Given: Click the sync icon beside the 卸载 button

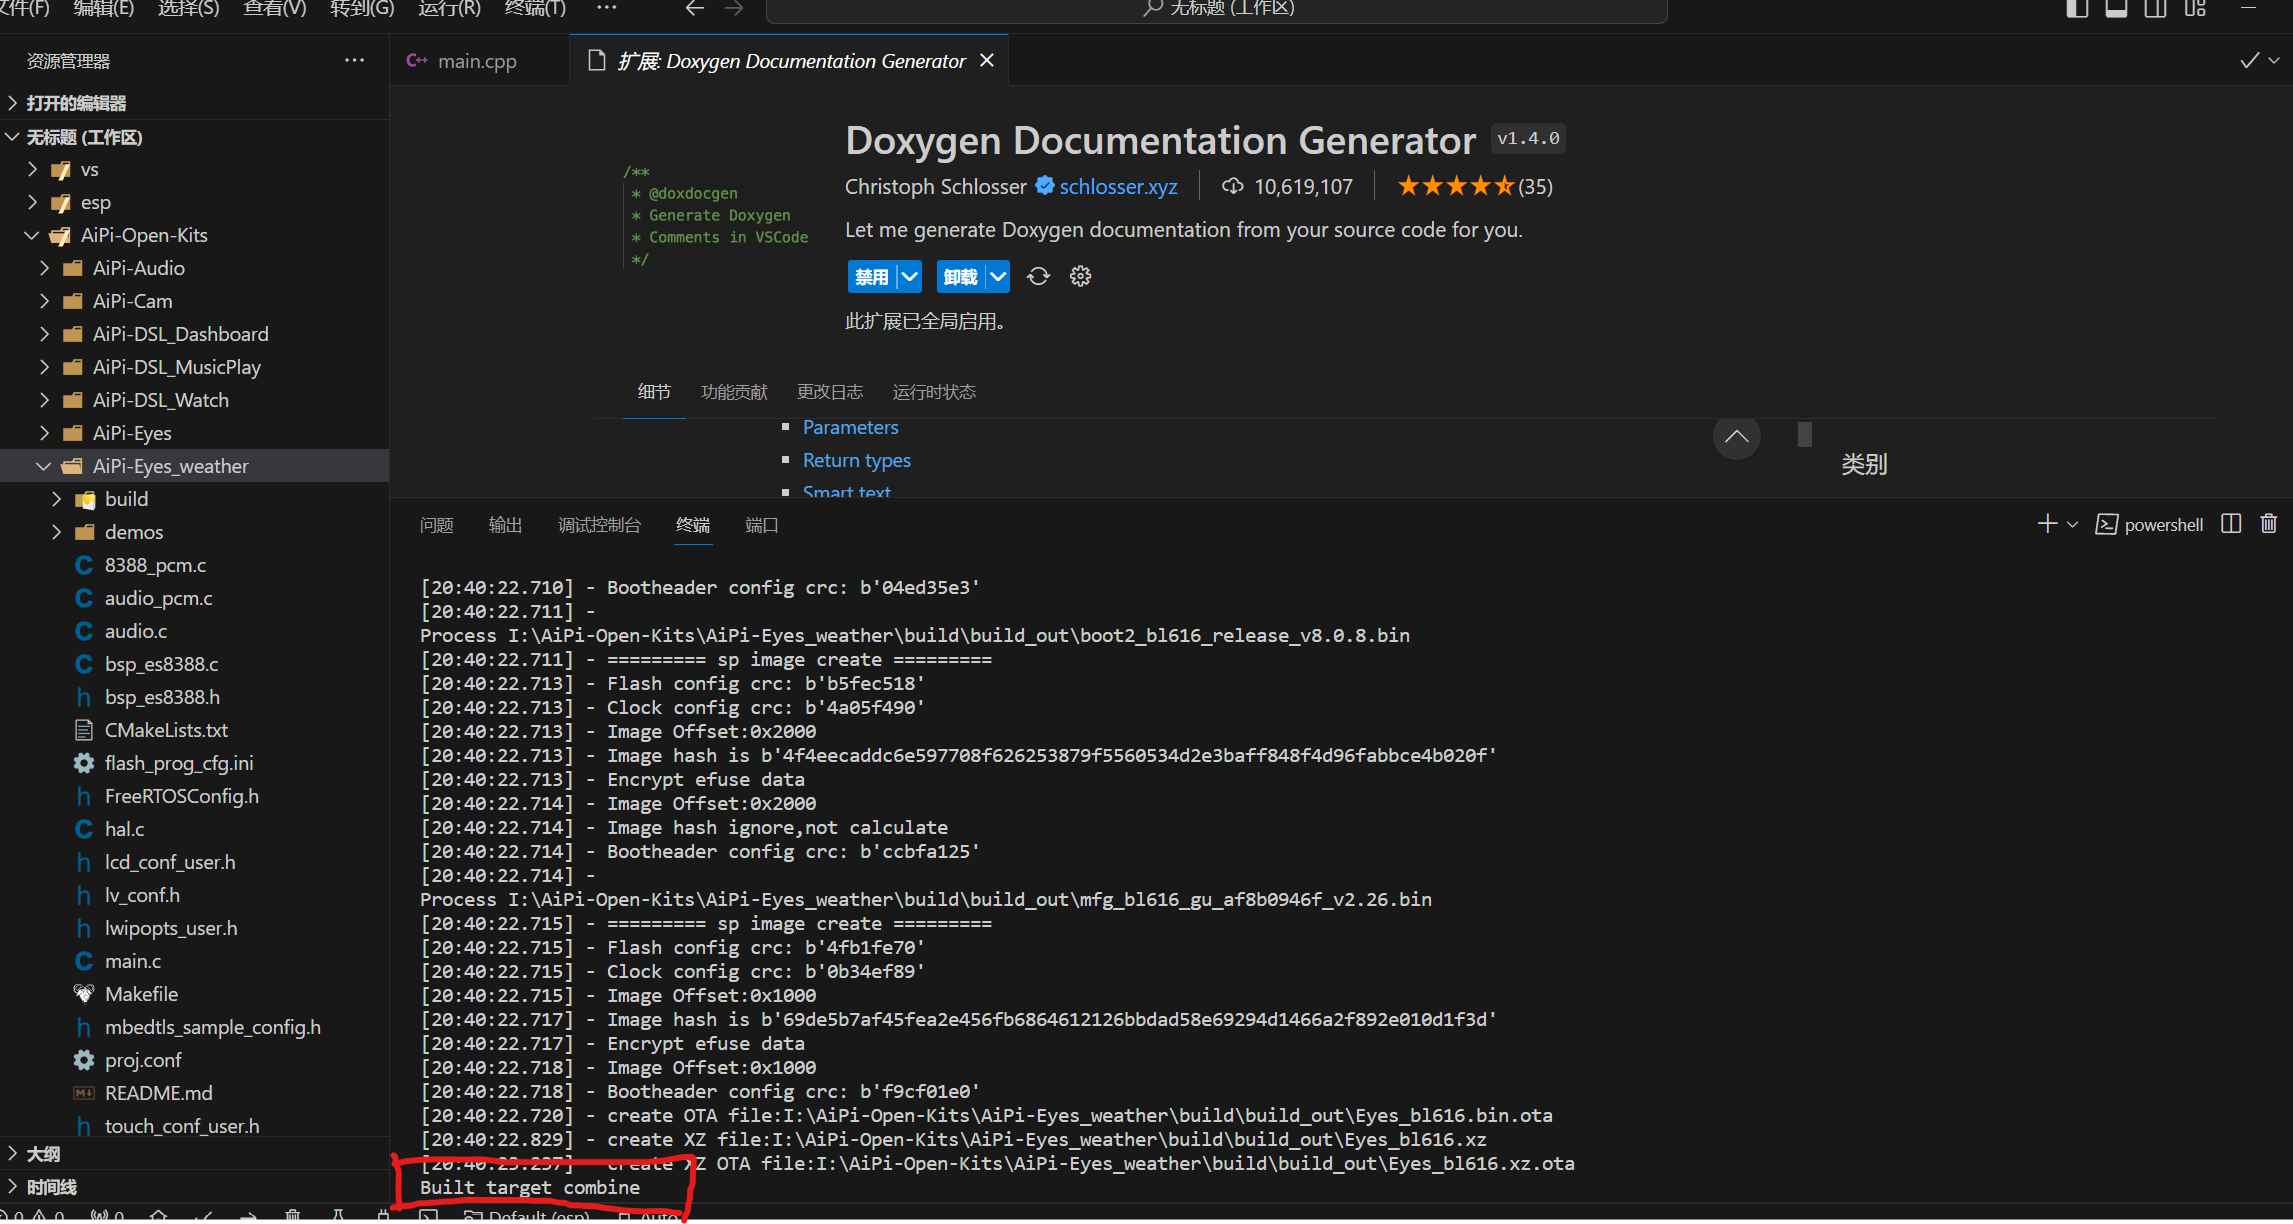Looking at the screenshot, I should (x=1039, y=276).
